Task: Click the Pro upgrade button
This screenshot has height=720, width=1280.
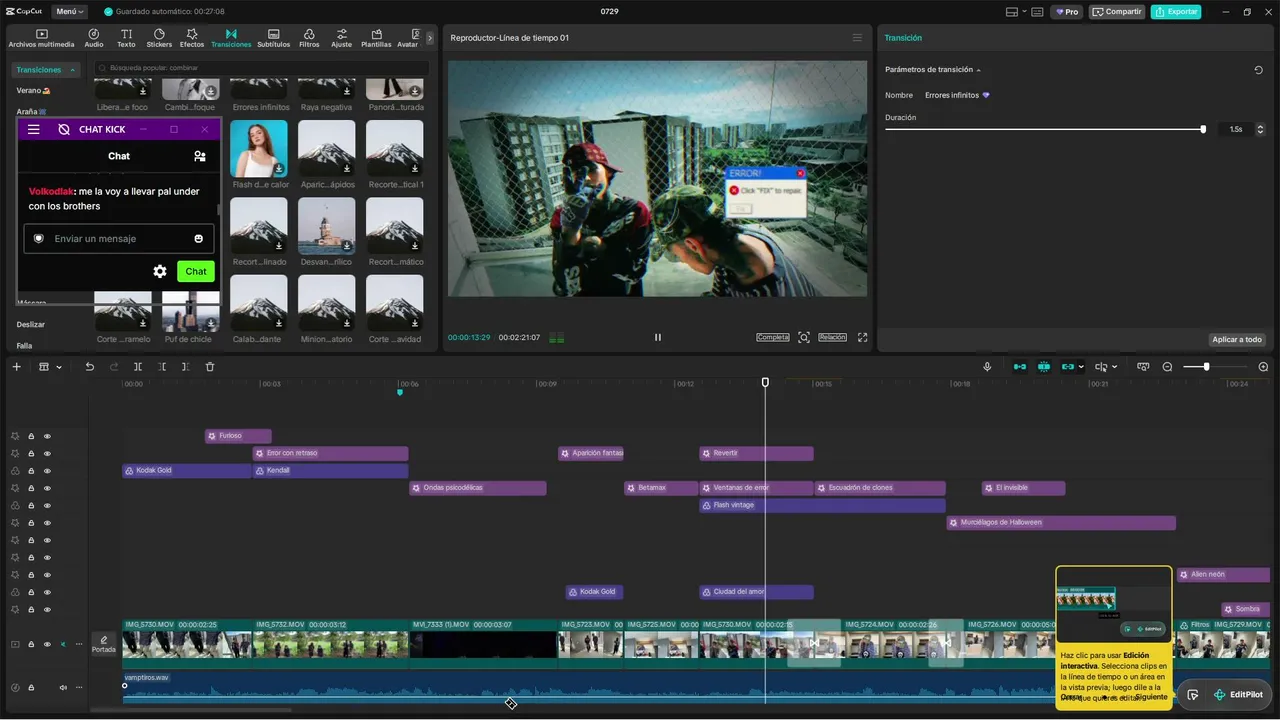Action: click(x=1066, y=12)
